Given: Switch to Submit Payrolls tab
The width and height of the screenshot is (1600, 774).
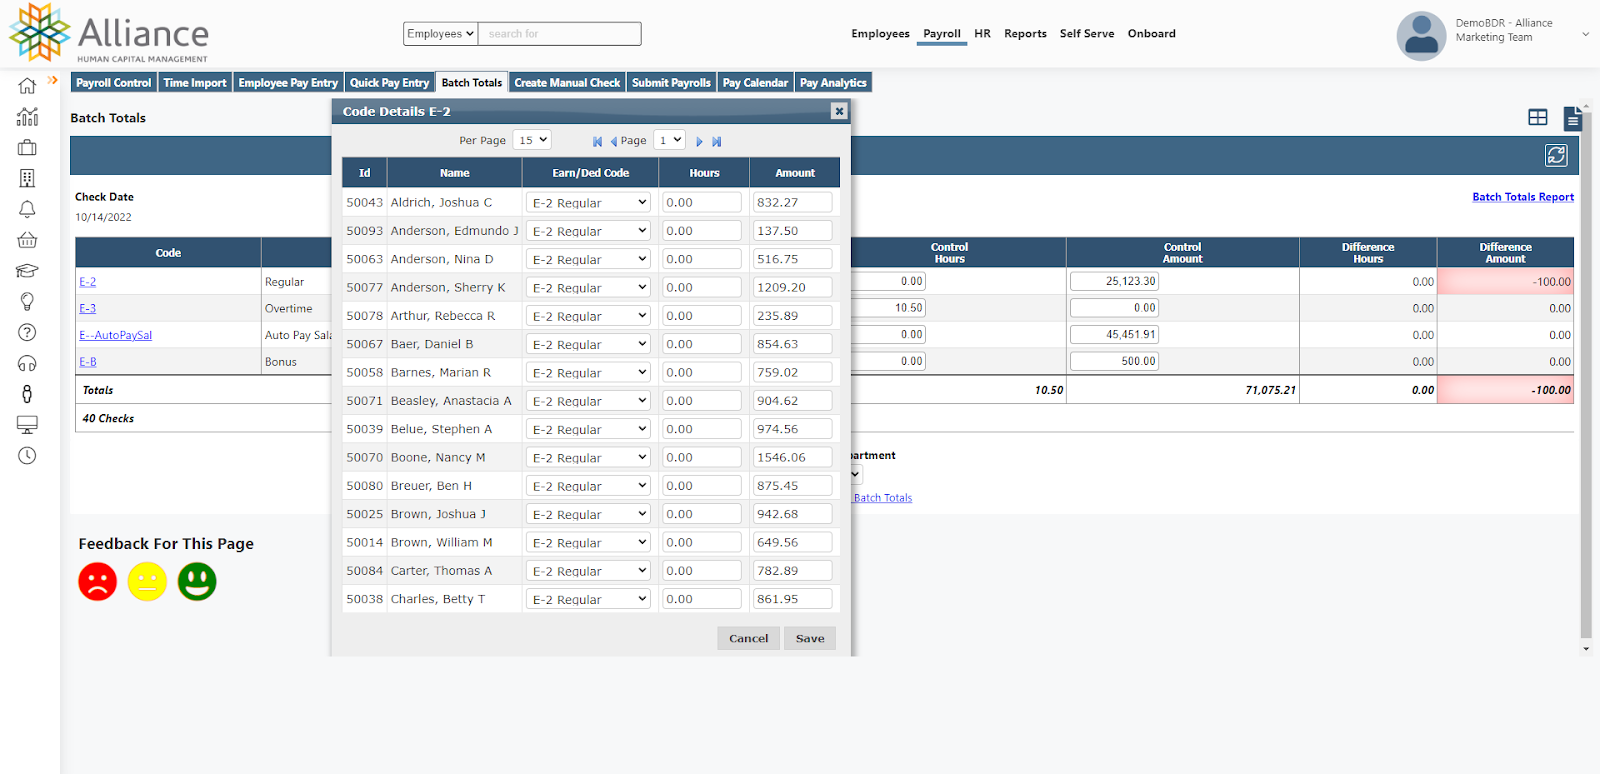Looking at the screenshot, I should [671, 83].
